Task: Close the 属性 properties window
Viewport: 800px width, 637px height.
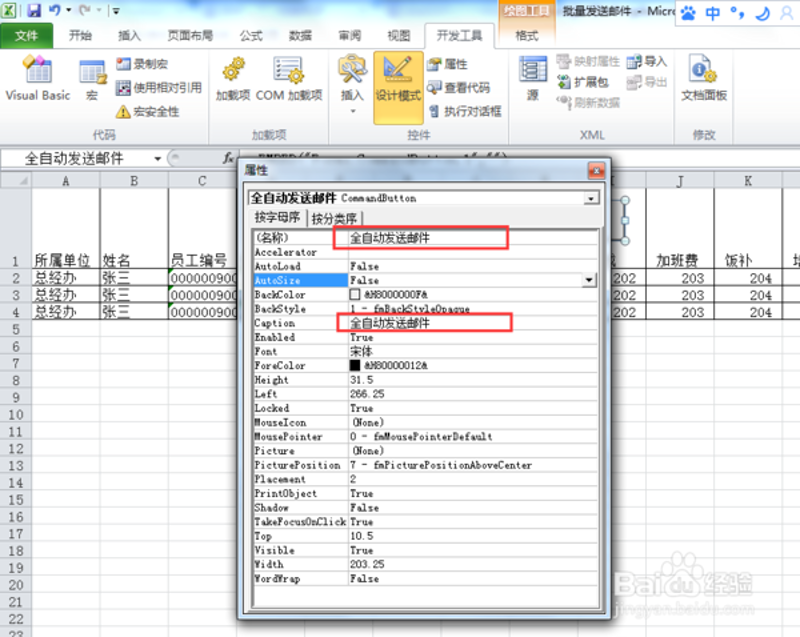Action: click(x=596, y=170)
